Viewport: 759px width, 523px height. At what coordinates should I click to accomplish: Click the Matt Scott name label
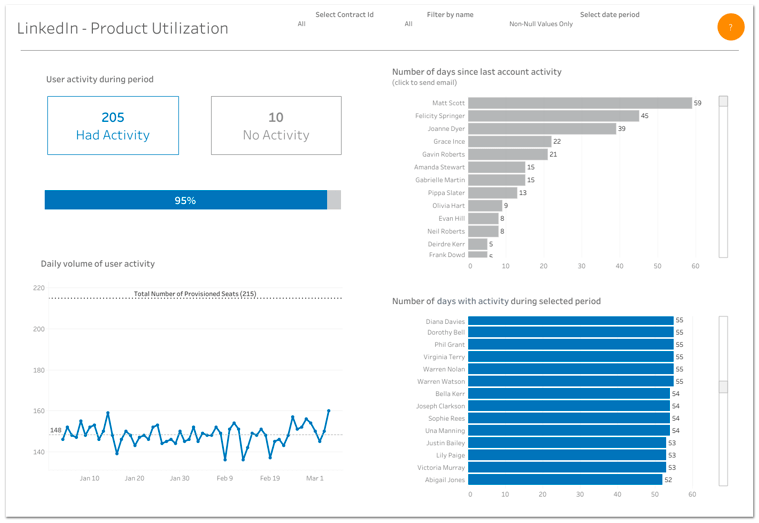pyautogui.click(x=448, y=103)
